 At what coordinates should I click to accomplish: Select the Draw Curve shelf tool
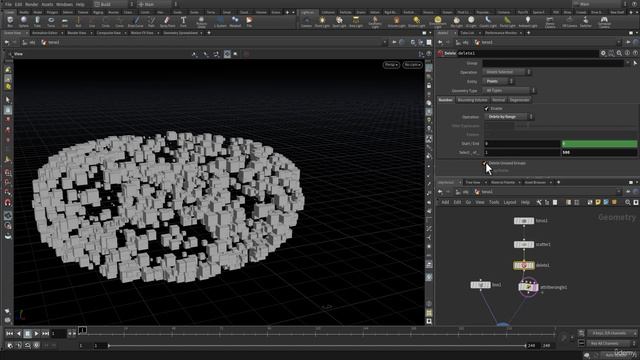[x=136, y=22]
